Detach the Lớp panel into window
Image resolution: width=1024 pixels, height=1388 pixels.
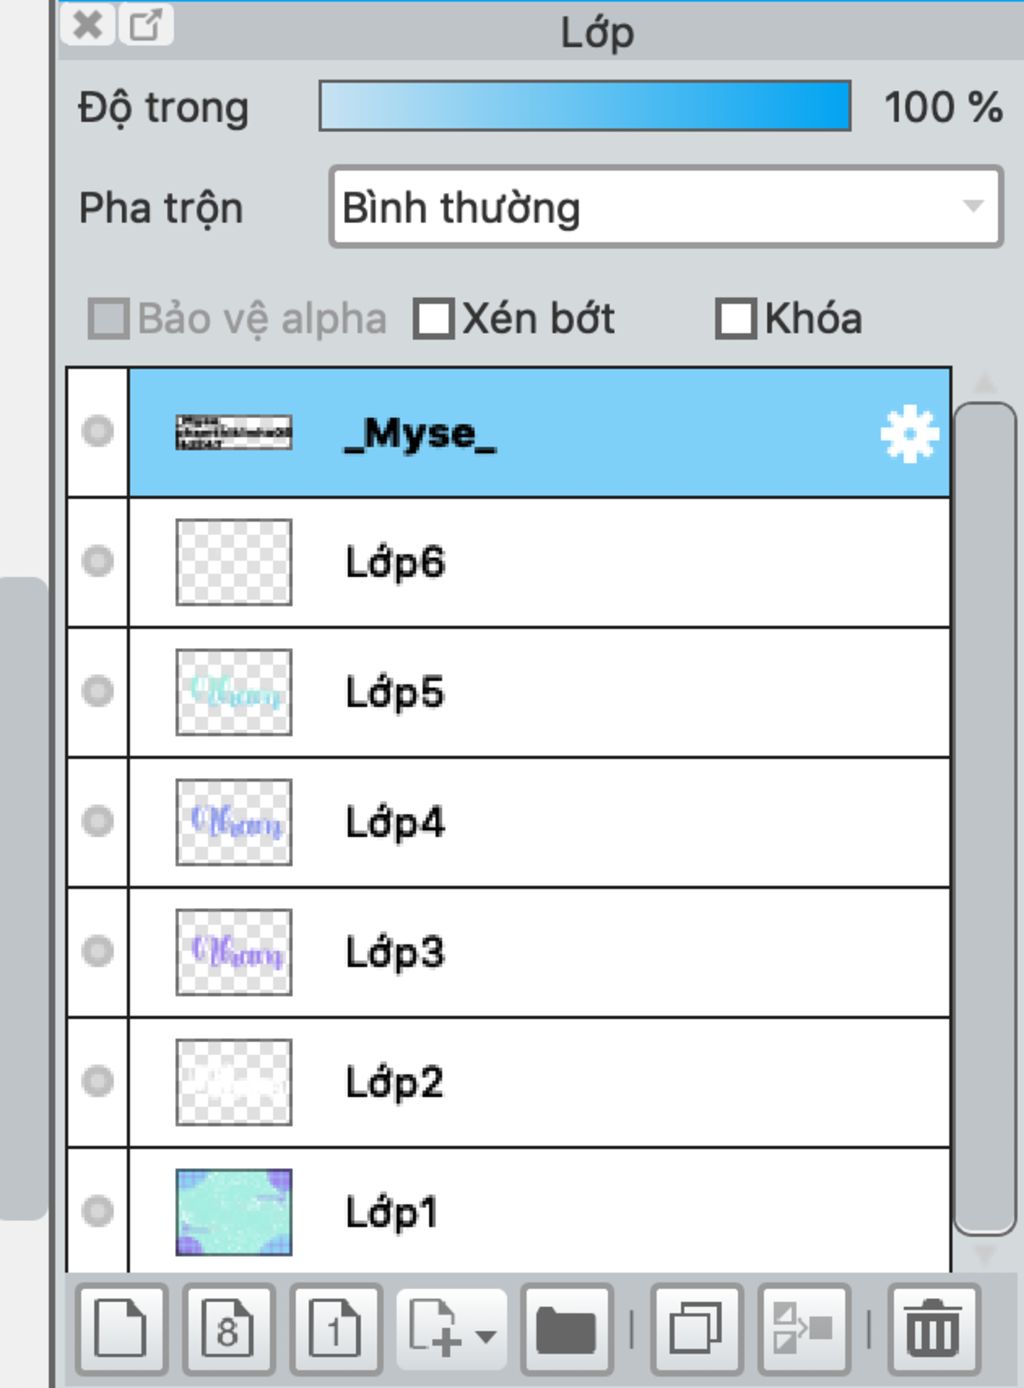coord(146,25)
